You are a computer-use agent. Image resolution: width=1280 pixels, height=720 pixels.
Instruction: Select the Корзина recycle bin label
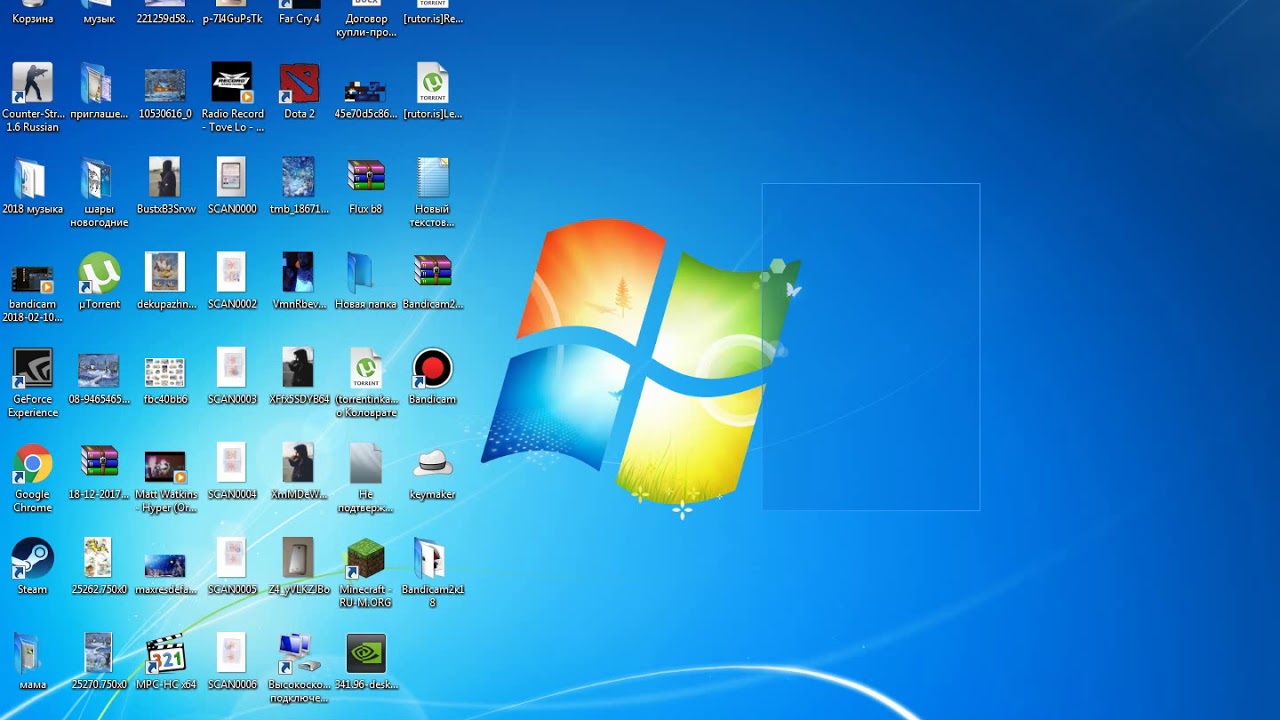(x=32, y=19)
